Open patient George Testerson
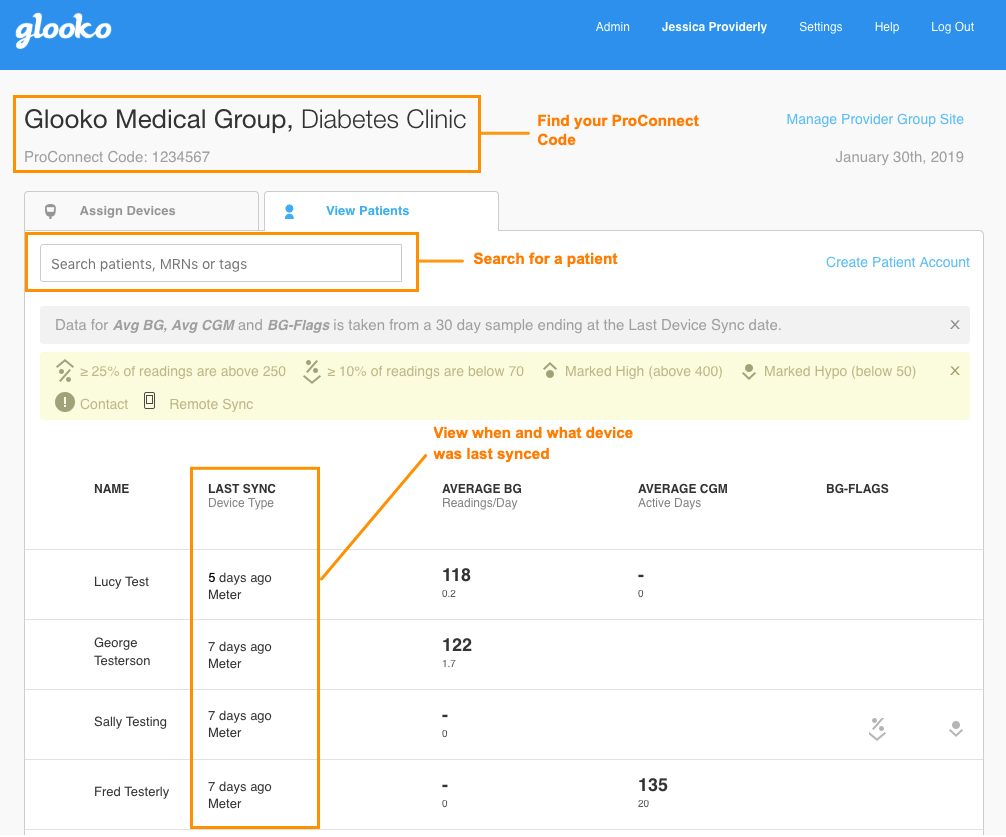 point(122,652)
